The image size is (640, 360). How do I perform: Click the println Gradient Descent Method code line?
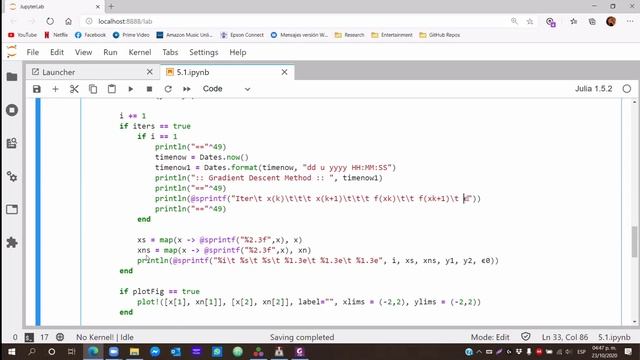[269, 178]
